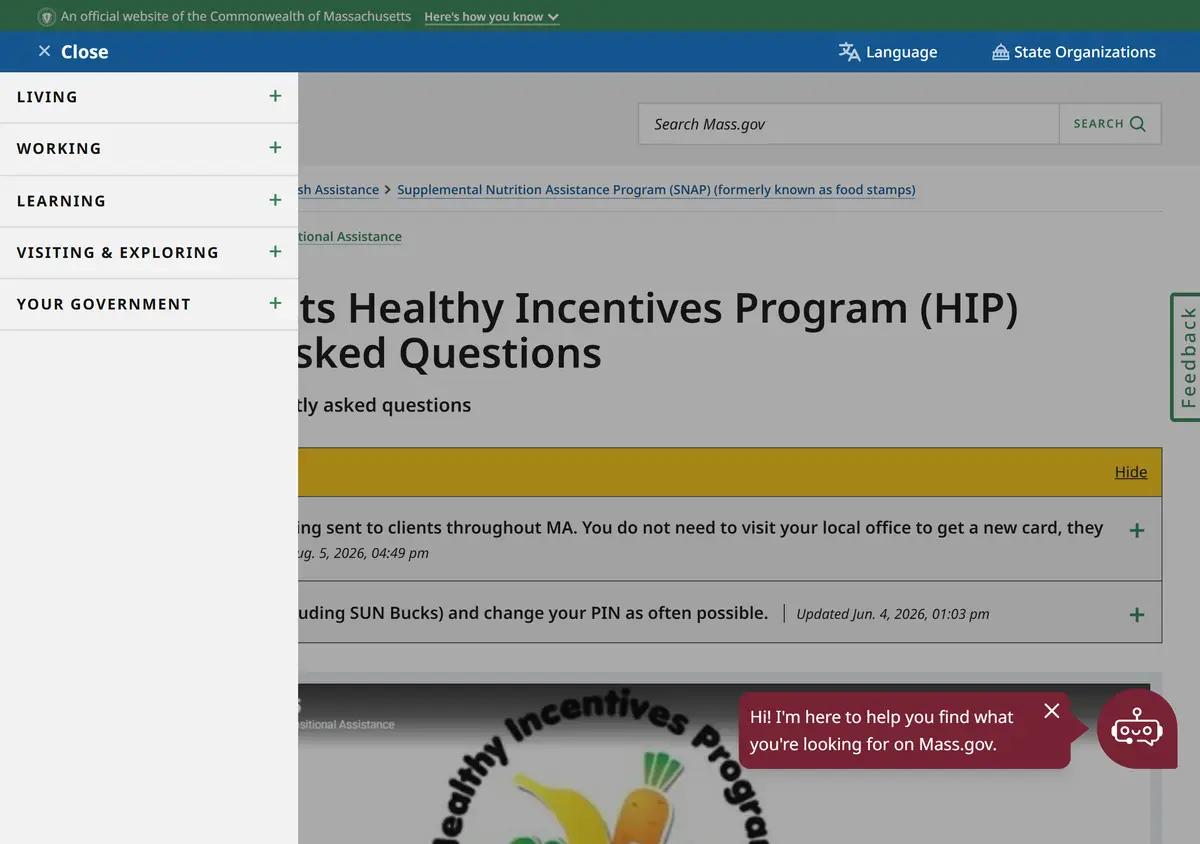Click the Search Mass.gov input field
The height and width of the screenshot is (844, 1200).
click(x=849, y=124)
